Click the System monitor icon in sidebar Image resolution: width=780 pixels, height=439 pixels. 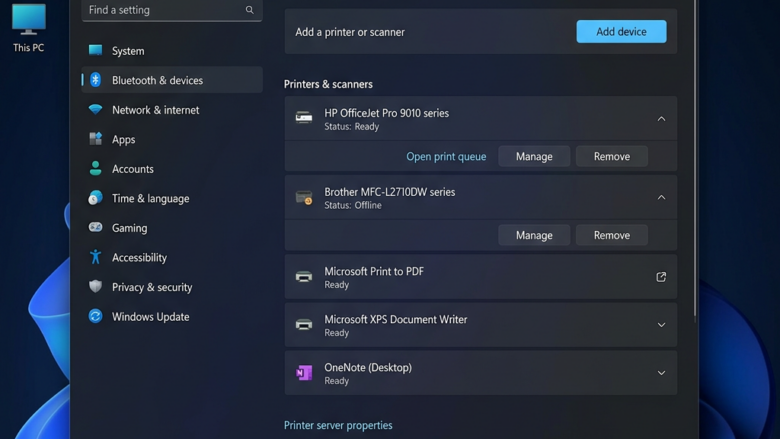(x=95, y=50)
